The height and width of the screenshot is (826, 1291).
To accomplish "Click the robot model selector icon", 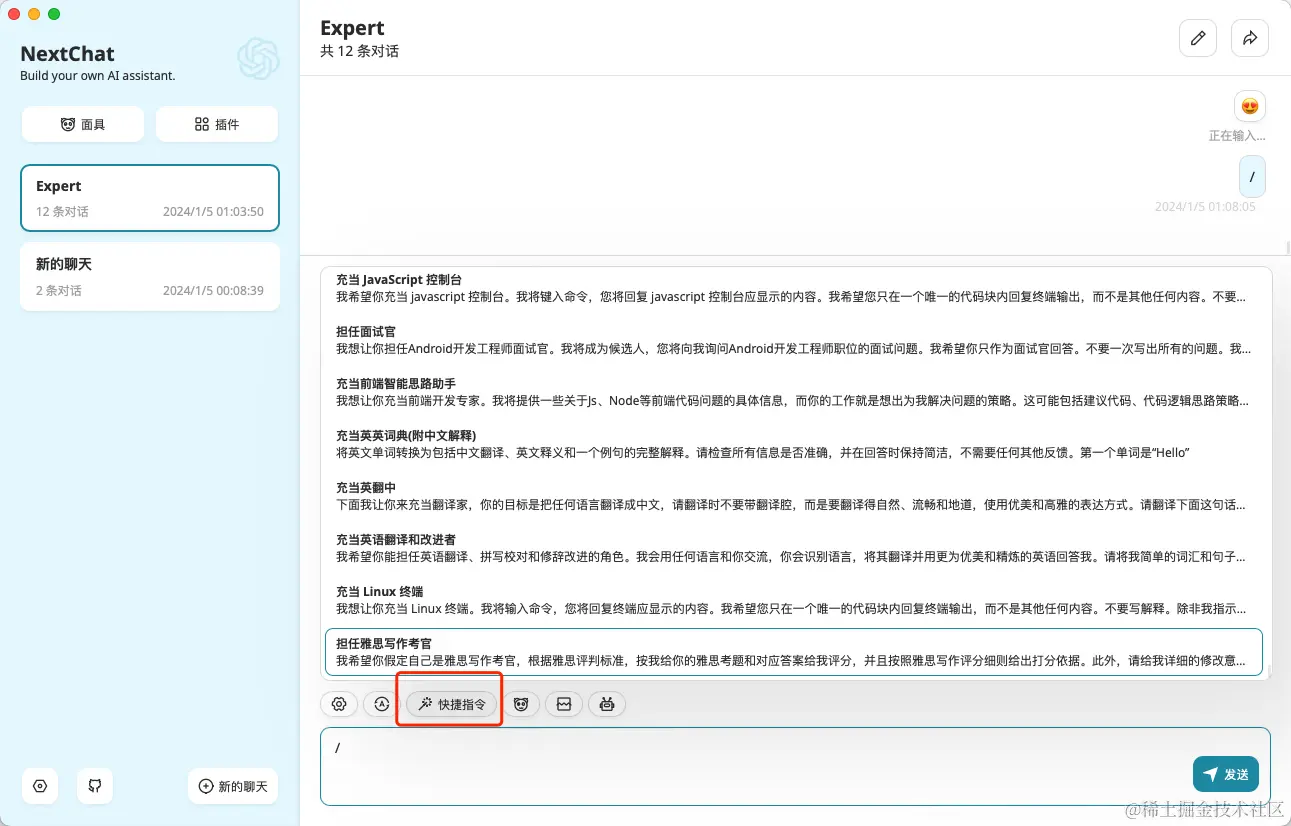I will click(606, 704).
